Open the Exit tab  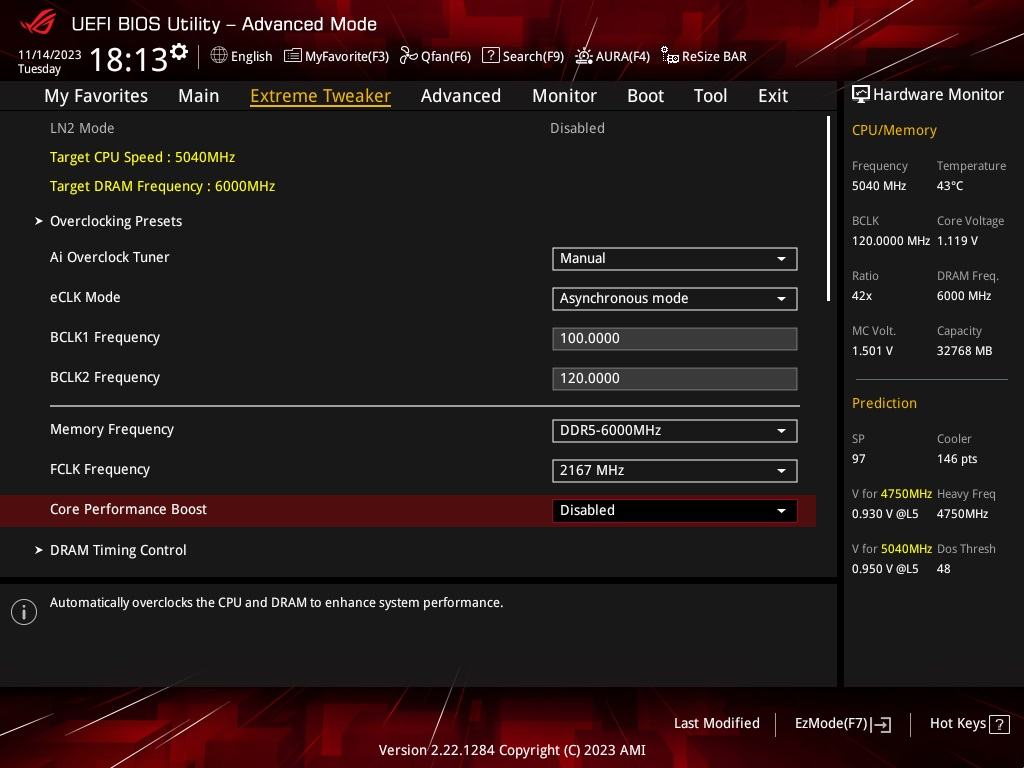[773, 96]
